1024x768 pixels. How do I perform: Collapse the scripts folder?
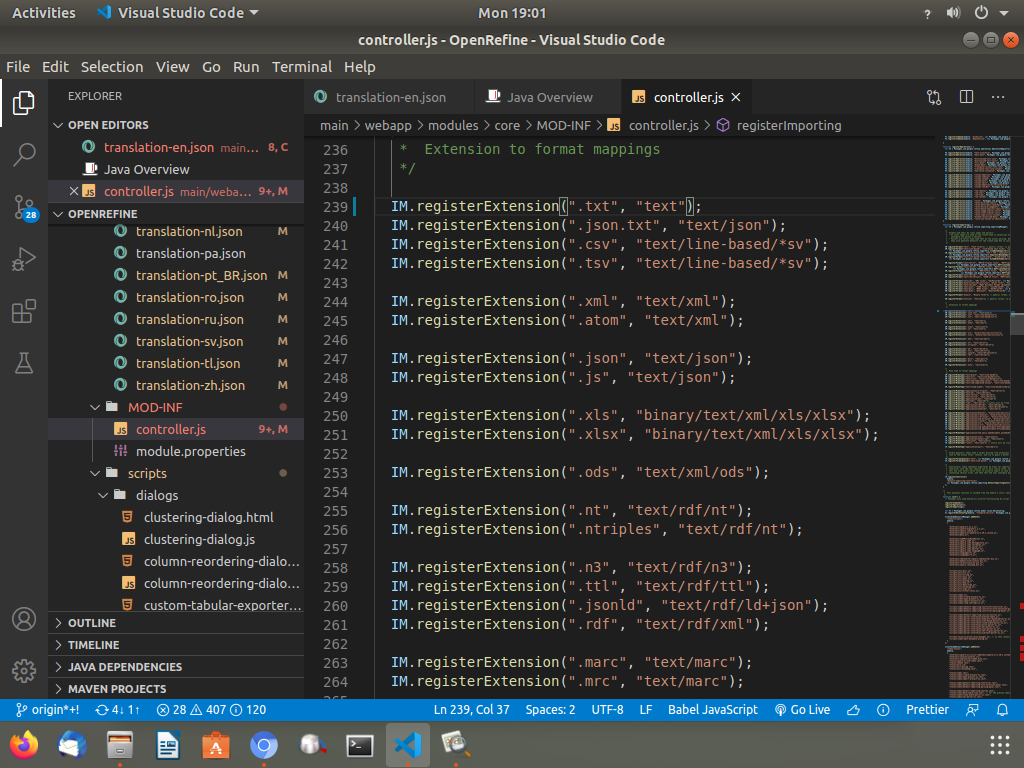tap(95, 473)
